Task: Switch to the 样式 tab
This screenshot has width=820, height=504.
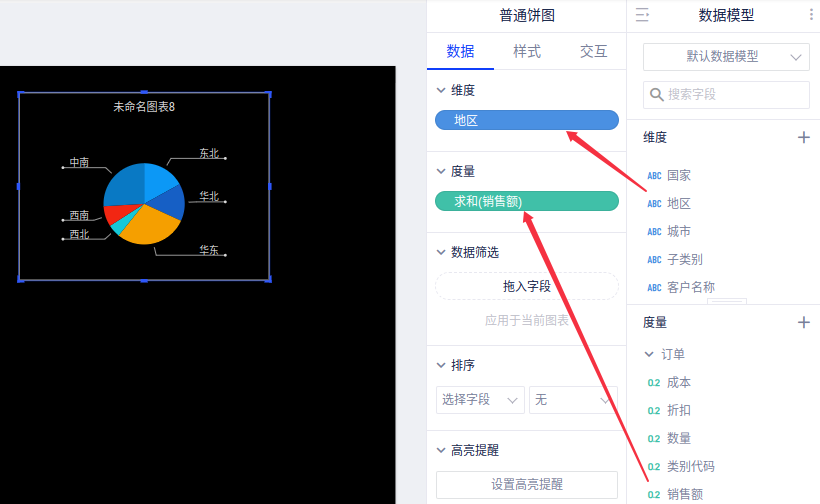Action: click(x=527, y=51)
